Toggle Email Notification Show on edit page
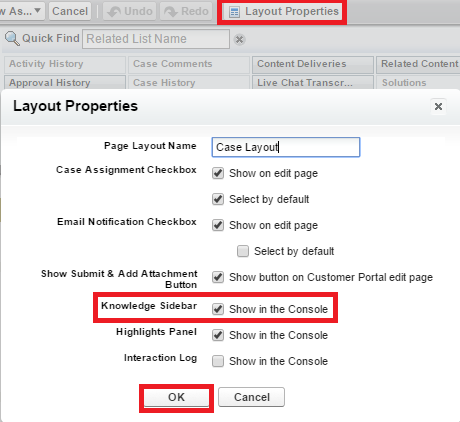 218,225
